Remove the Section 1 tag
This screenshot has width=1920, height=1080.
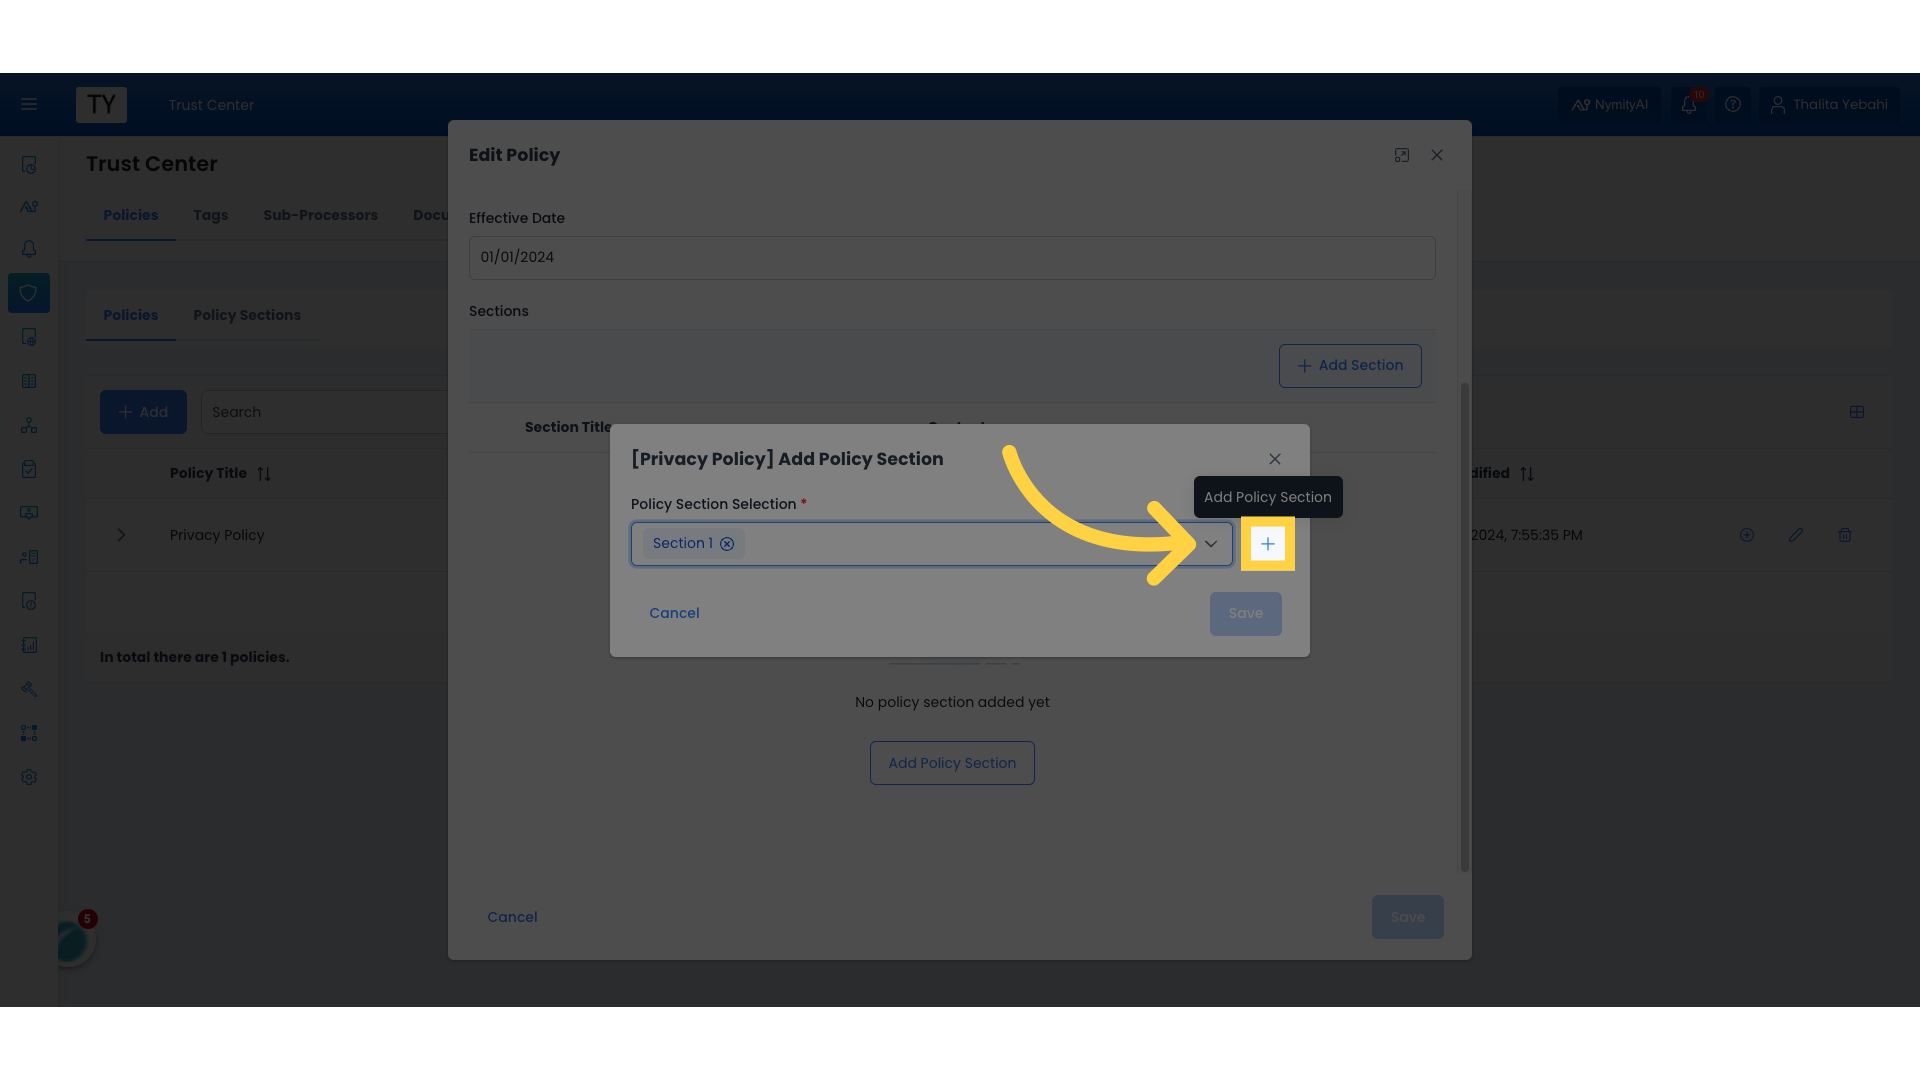pyautogui.click(x=727, y=544)
